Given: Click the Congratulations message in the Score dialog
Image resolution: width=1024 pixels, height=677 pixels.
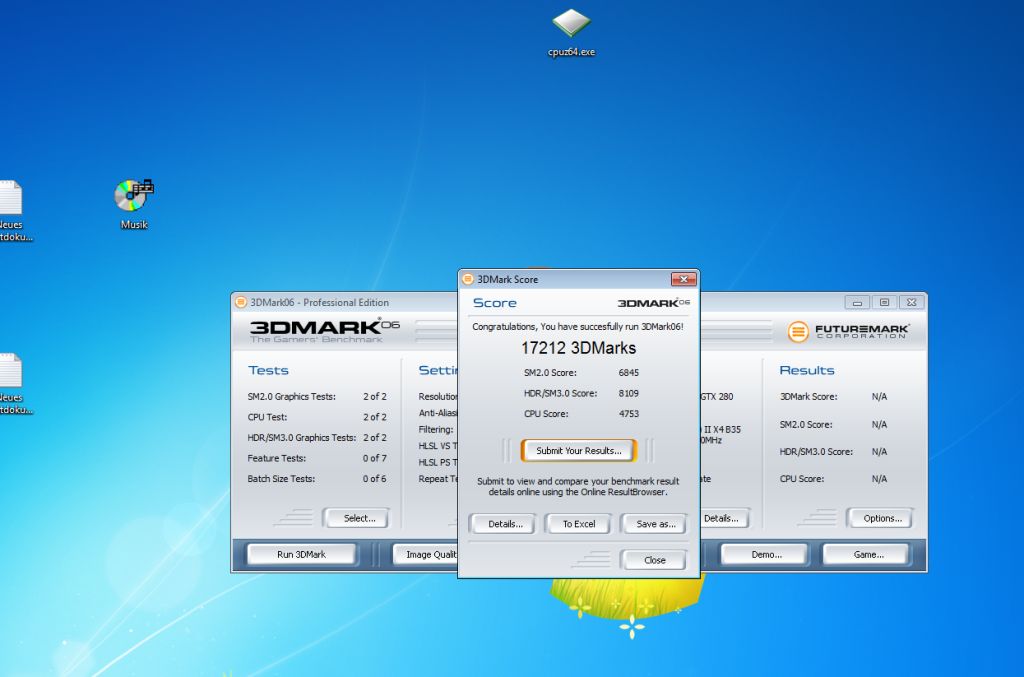Looking at the screenshot, I should [x=578, y=326].
